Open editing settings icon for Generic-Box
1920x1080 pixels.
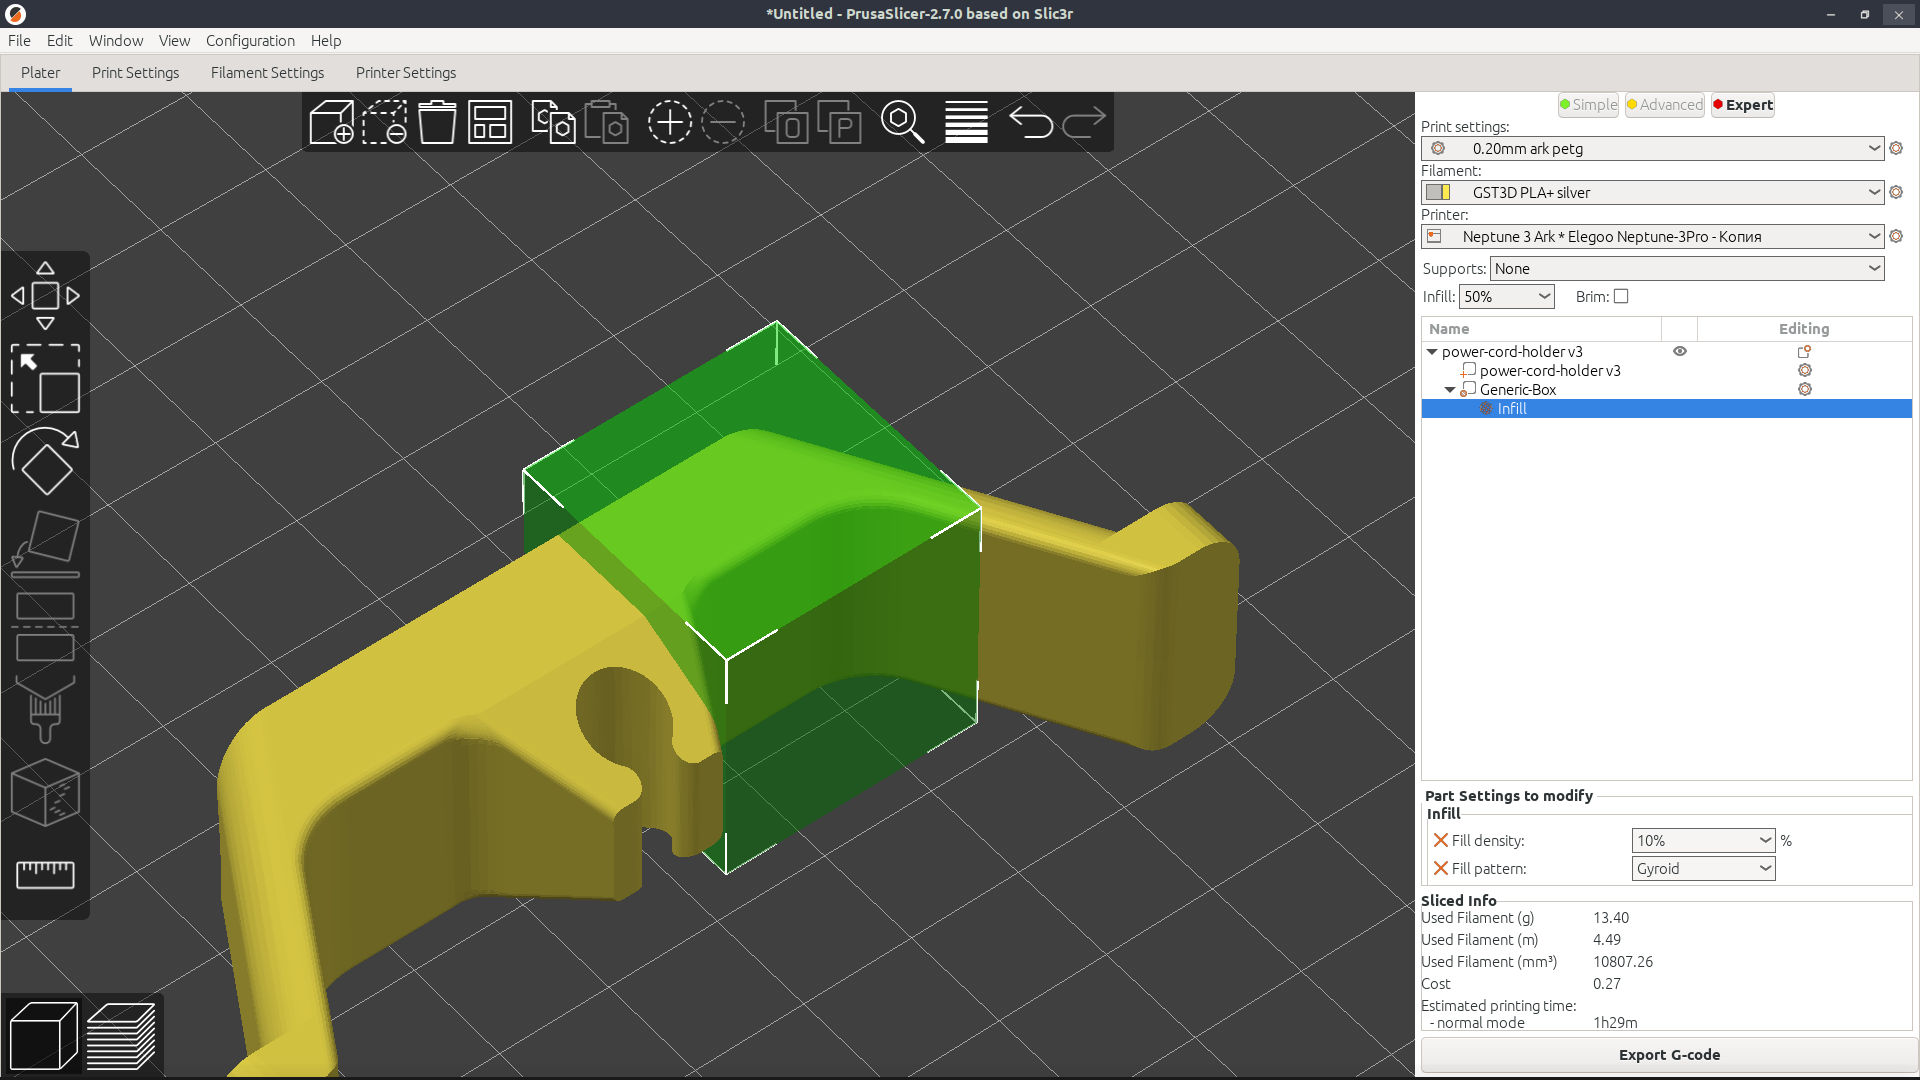(1805, 390)
